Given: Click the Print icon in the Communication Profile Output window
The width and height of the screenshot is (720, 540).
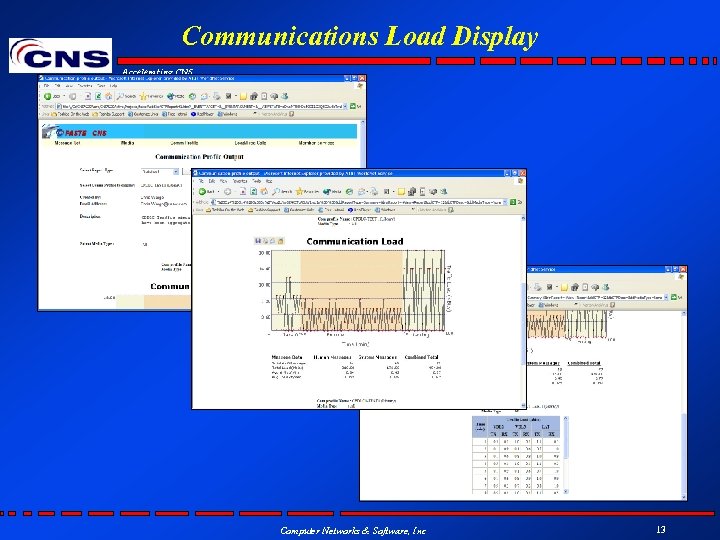Looking at the screenshot, I should coord(216,96).
